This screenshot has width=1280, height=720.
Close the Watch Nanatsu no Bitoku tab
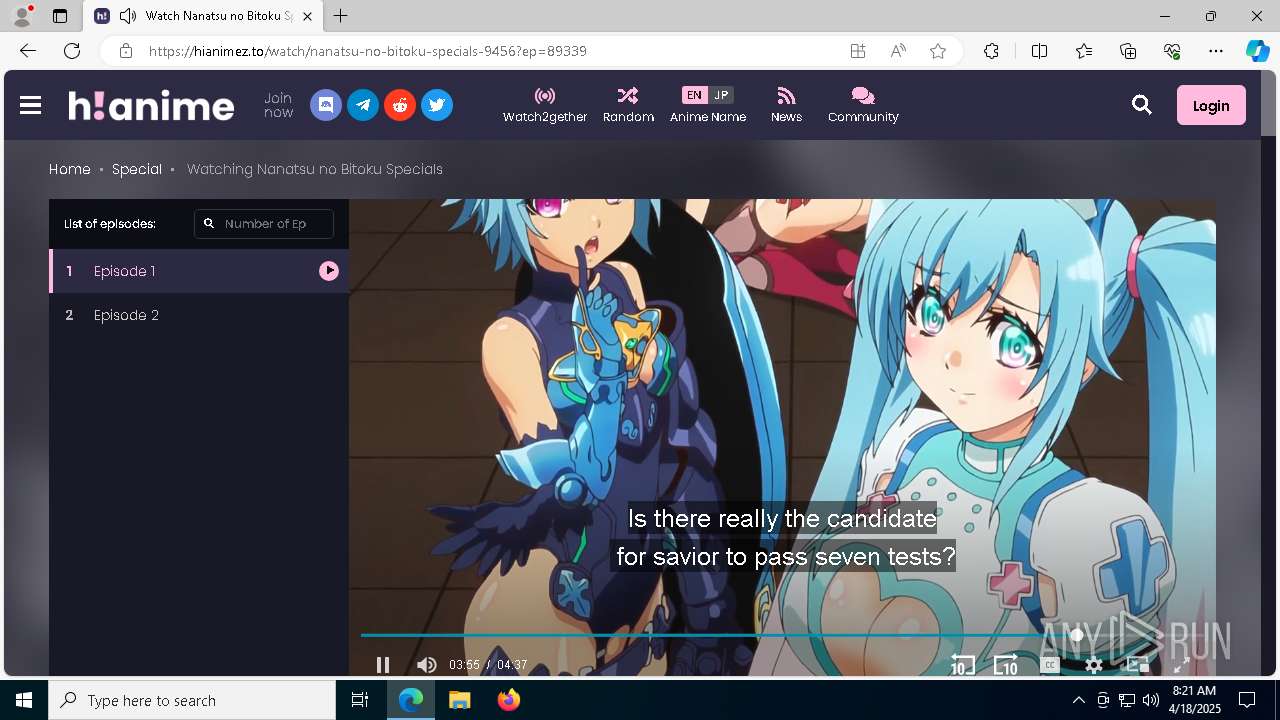point(308,16)
